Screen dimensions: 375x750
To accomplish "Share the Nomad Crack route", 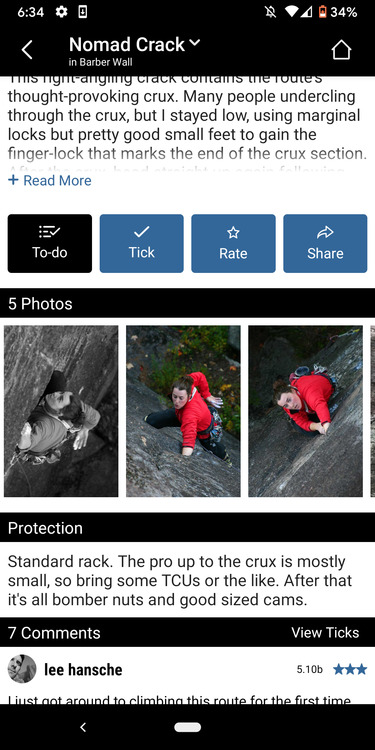I will click(325, 243).
